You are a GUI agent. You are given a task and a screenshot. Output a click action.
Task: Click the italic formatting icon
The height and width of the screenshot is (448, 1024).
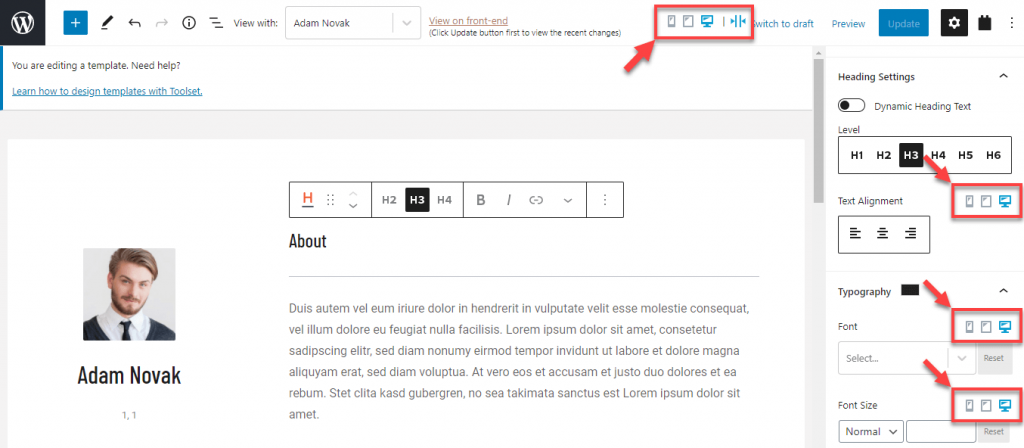(508, 200)
